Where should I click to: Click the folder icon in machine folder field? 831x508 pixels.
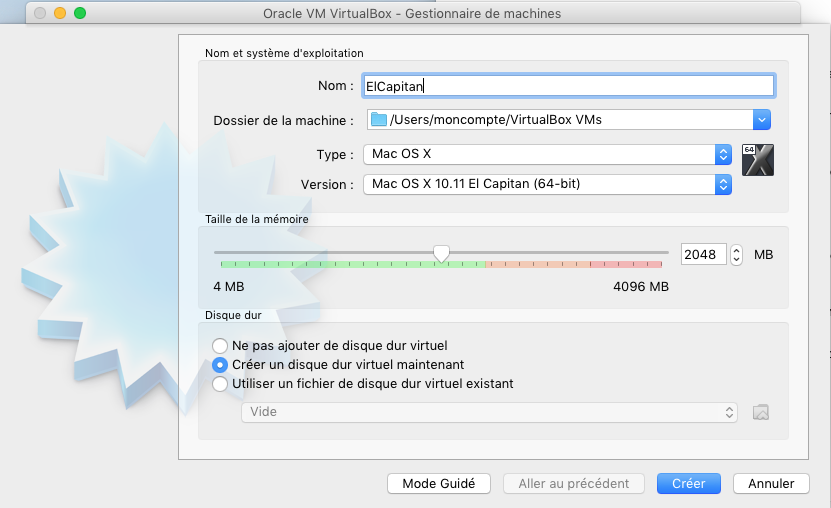pos(378,119)
